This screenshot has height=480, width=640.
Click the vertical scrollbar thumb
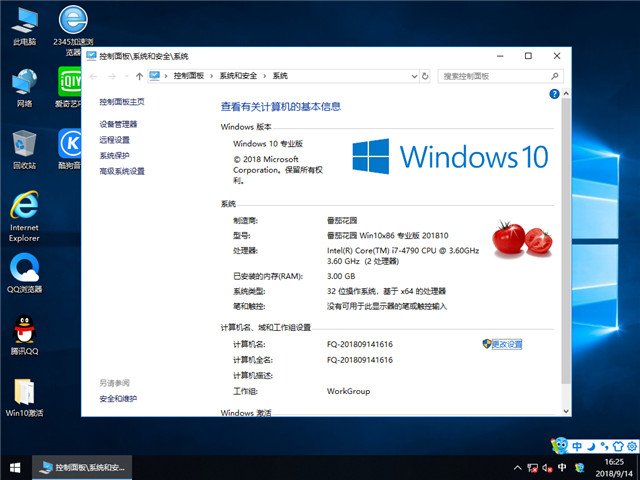tap(566, 241)
